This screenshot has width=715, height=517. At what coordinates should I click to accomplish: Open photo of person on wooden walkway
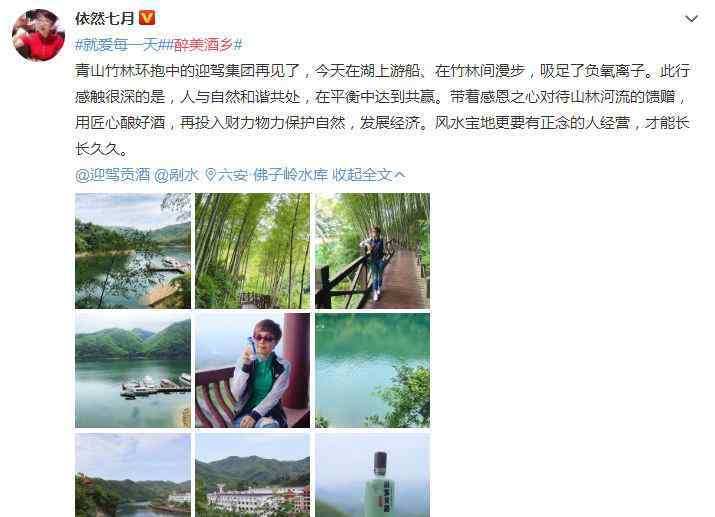(373, 251)
